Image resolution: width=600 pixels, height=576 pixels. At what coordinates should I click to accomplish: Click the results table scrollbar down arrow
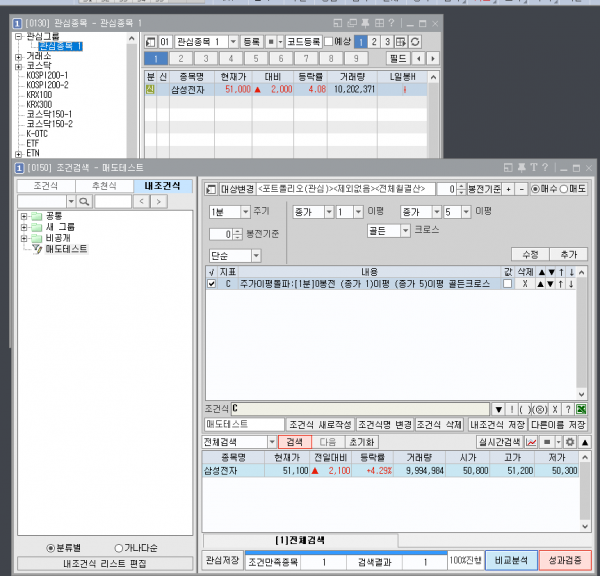585,527
